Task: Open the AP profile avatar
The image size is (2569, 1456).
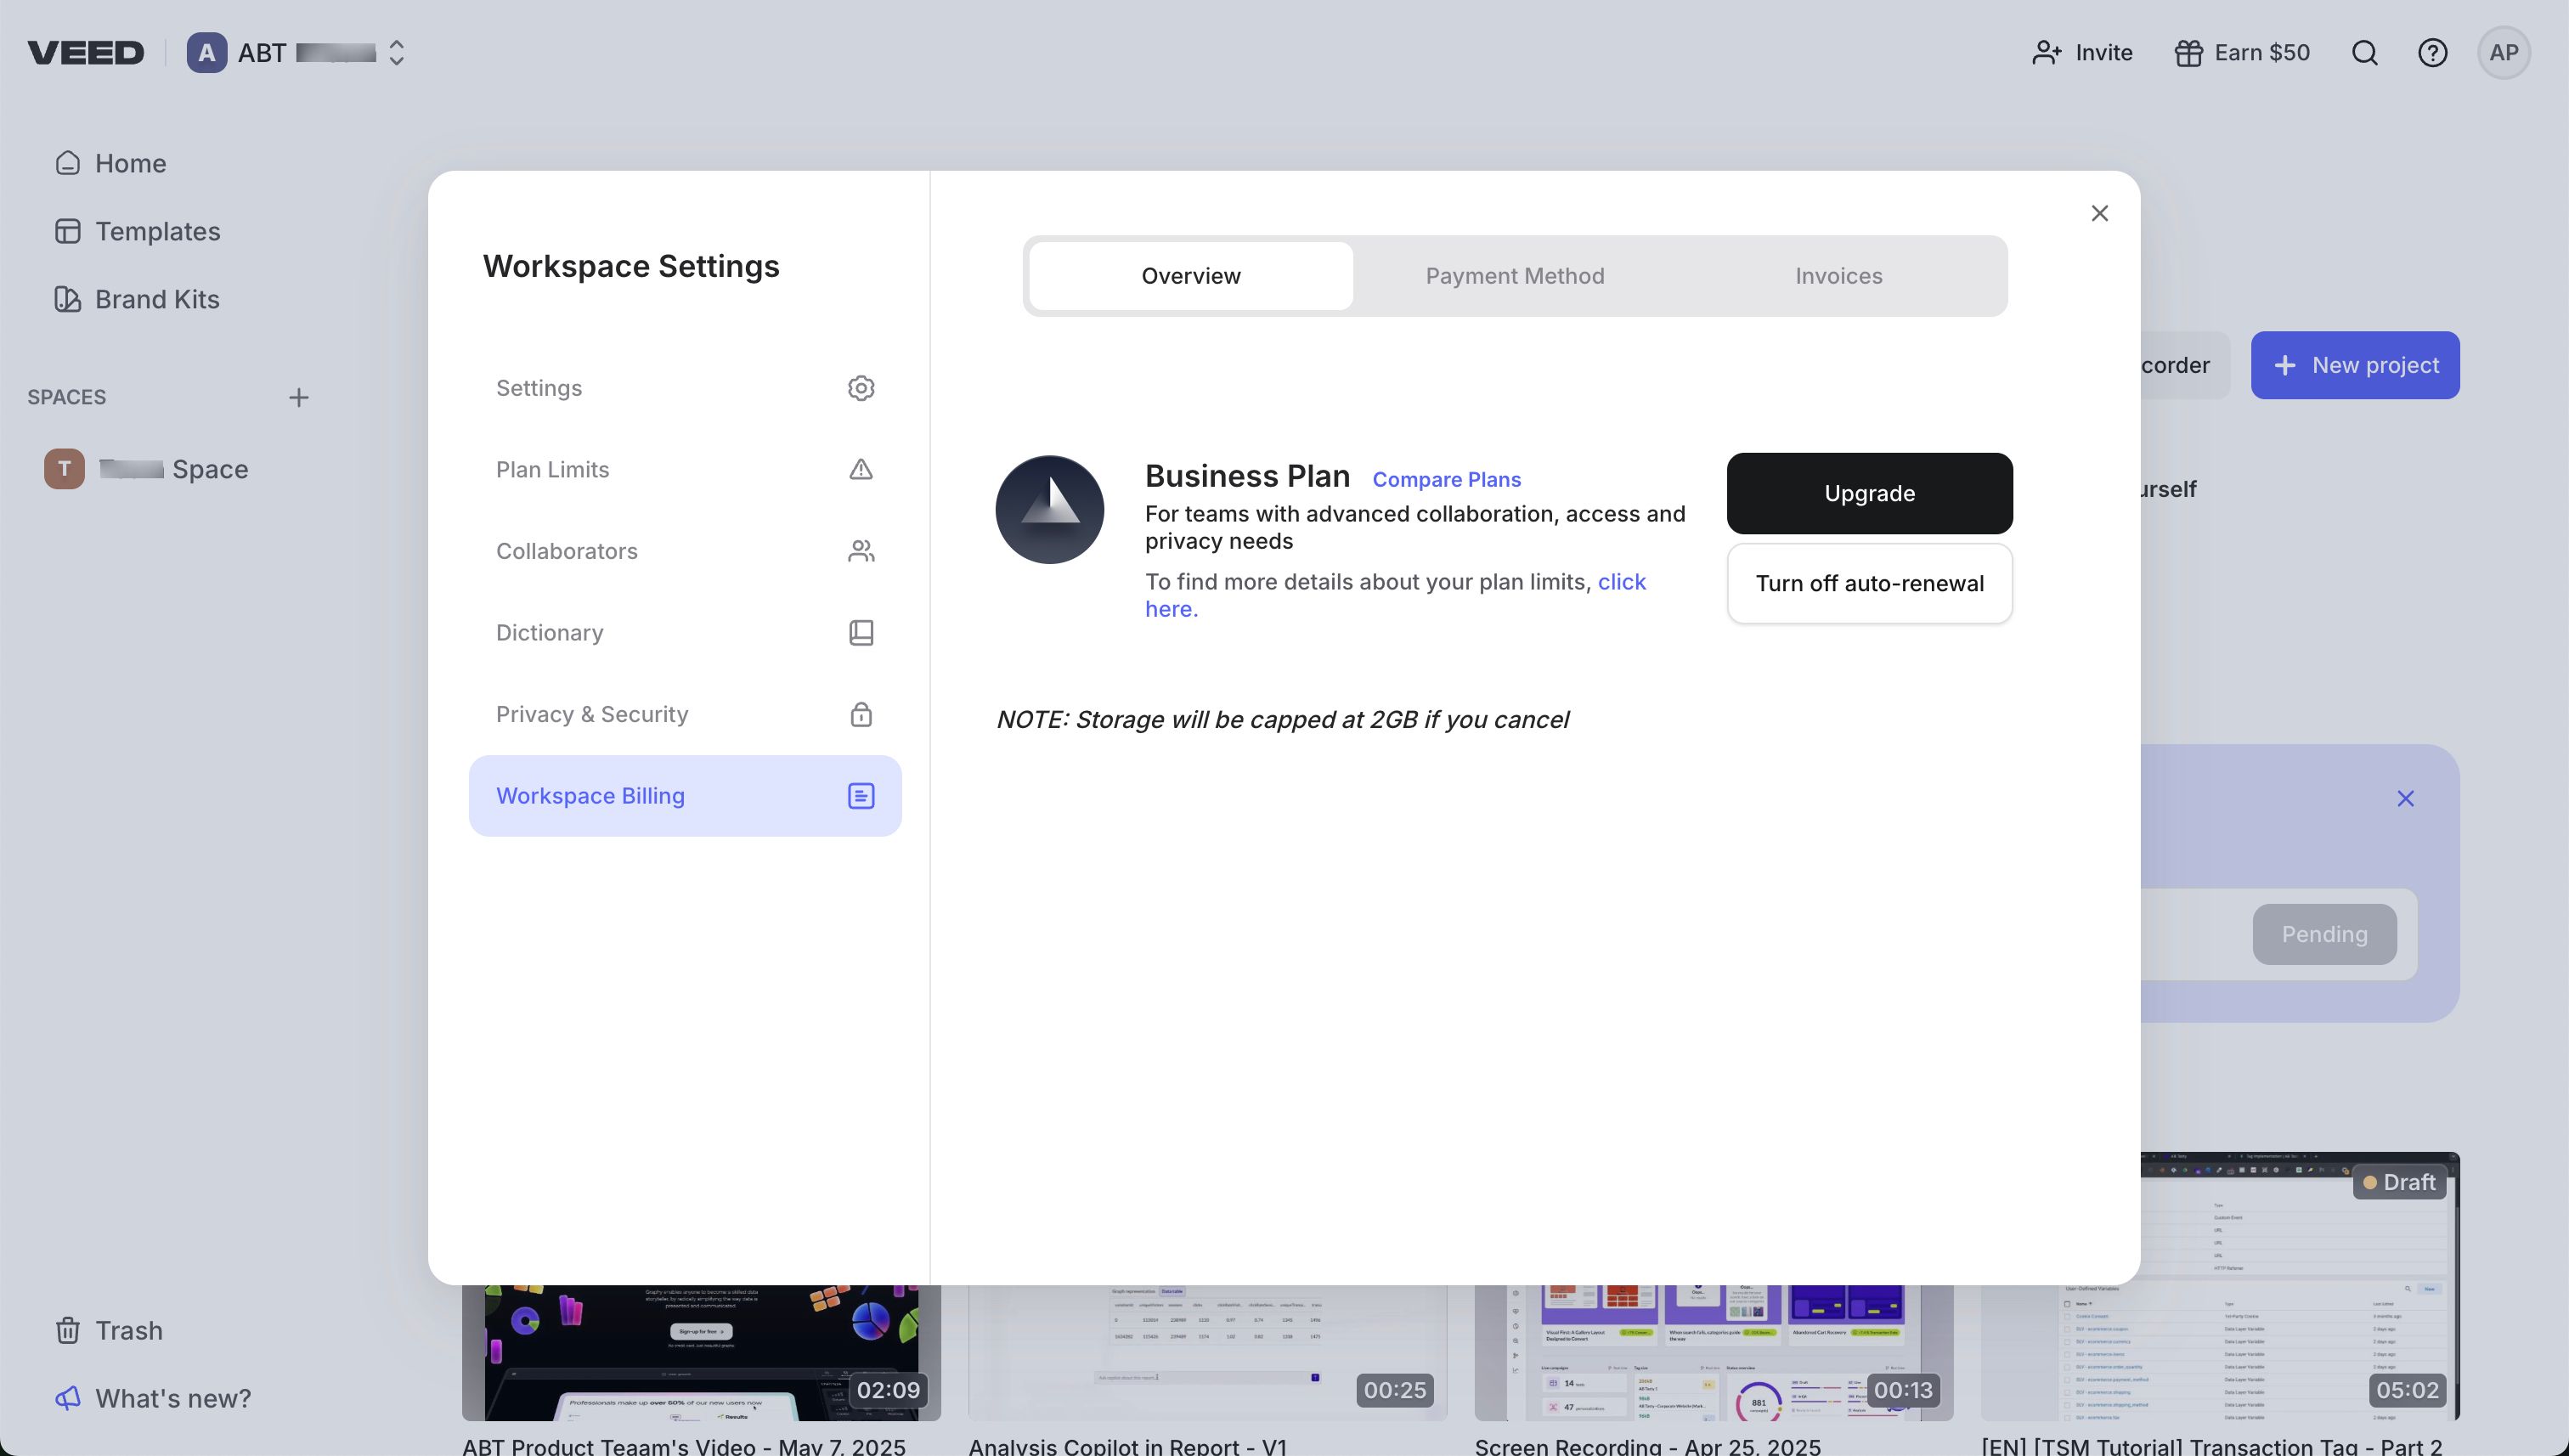Action: pos(2504,53)
